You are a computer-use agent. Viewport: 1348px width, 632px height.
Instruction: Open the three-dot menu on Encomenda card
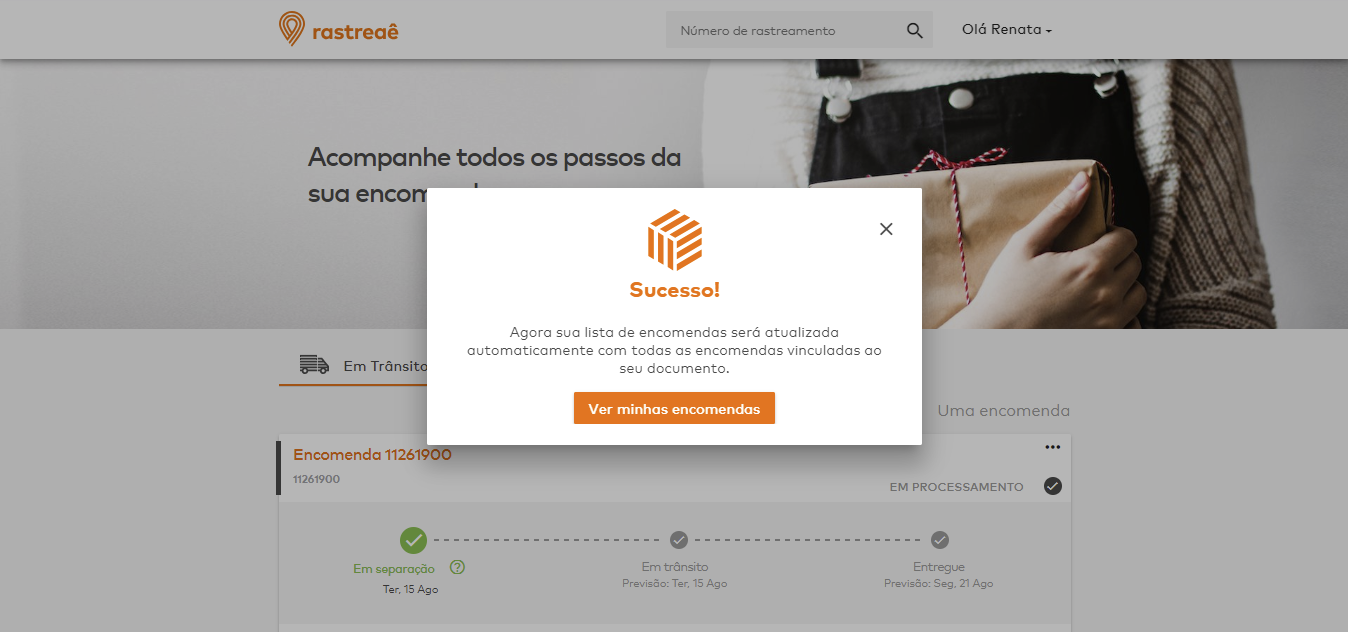click(1052, 447)
